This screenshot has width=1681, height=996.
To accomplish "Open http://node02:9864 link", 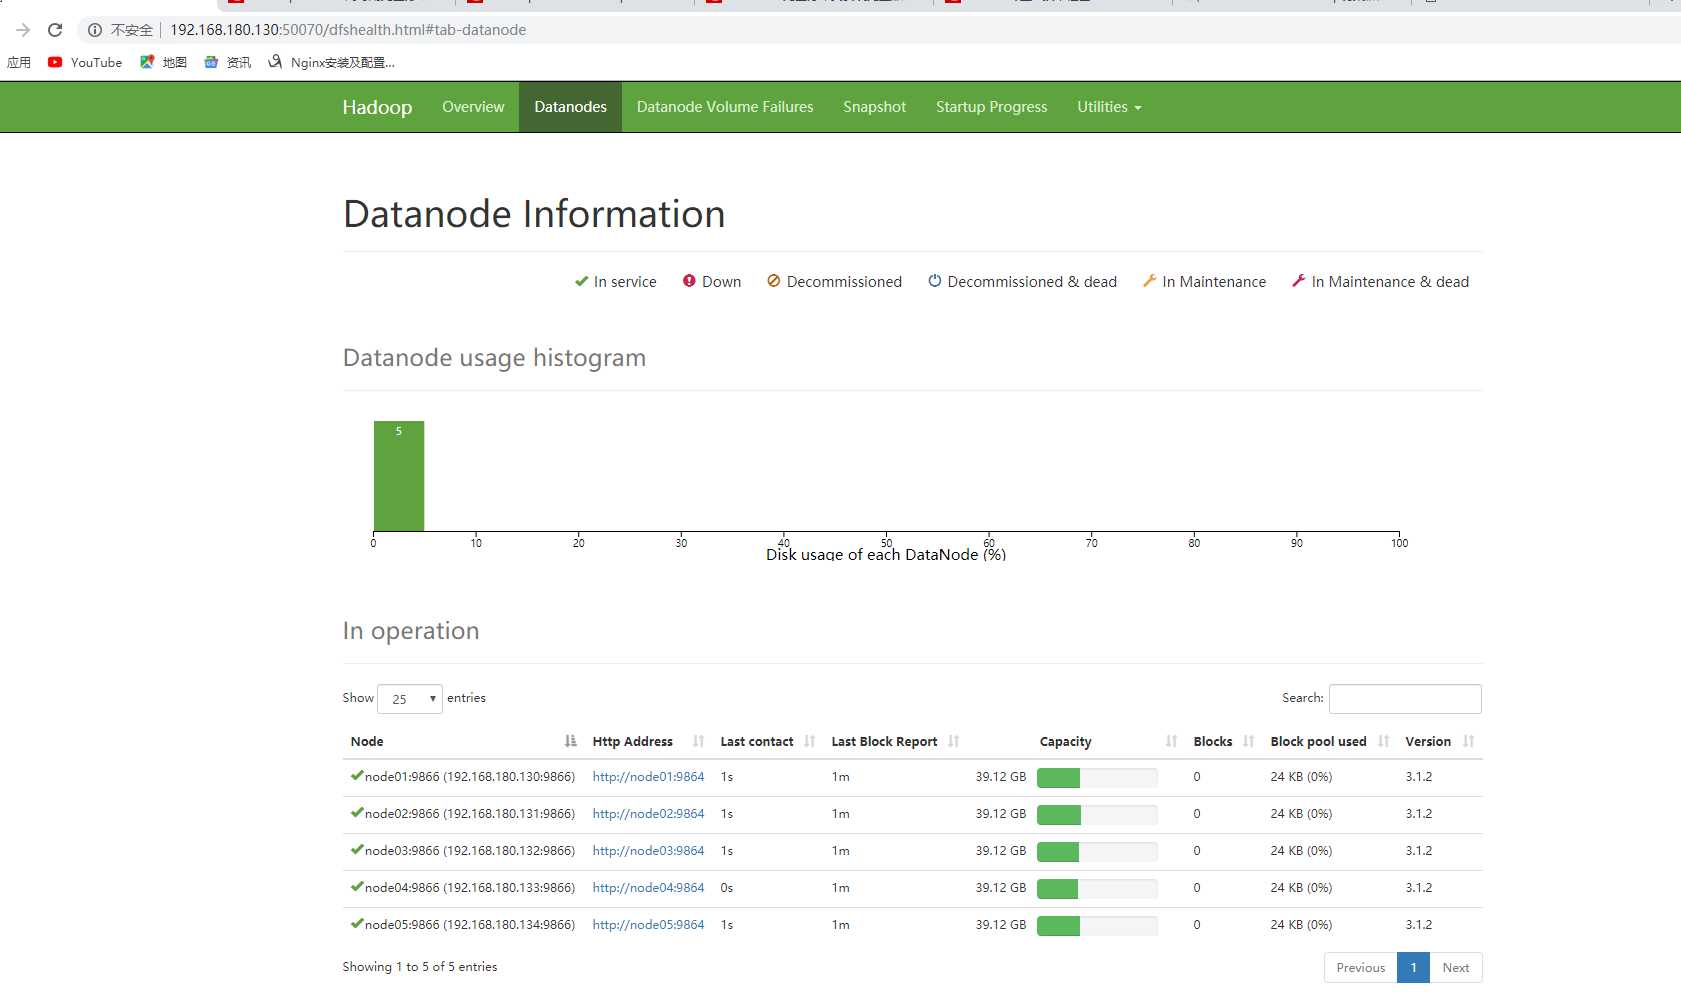I will (648, 814).
